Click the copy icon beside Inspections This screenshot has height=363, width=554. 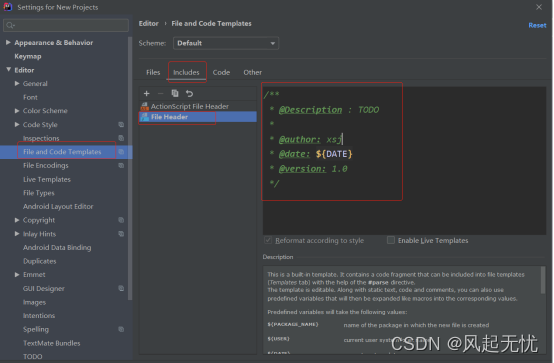(x=121, y=138)
